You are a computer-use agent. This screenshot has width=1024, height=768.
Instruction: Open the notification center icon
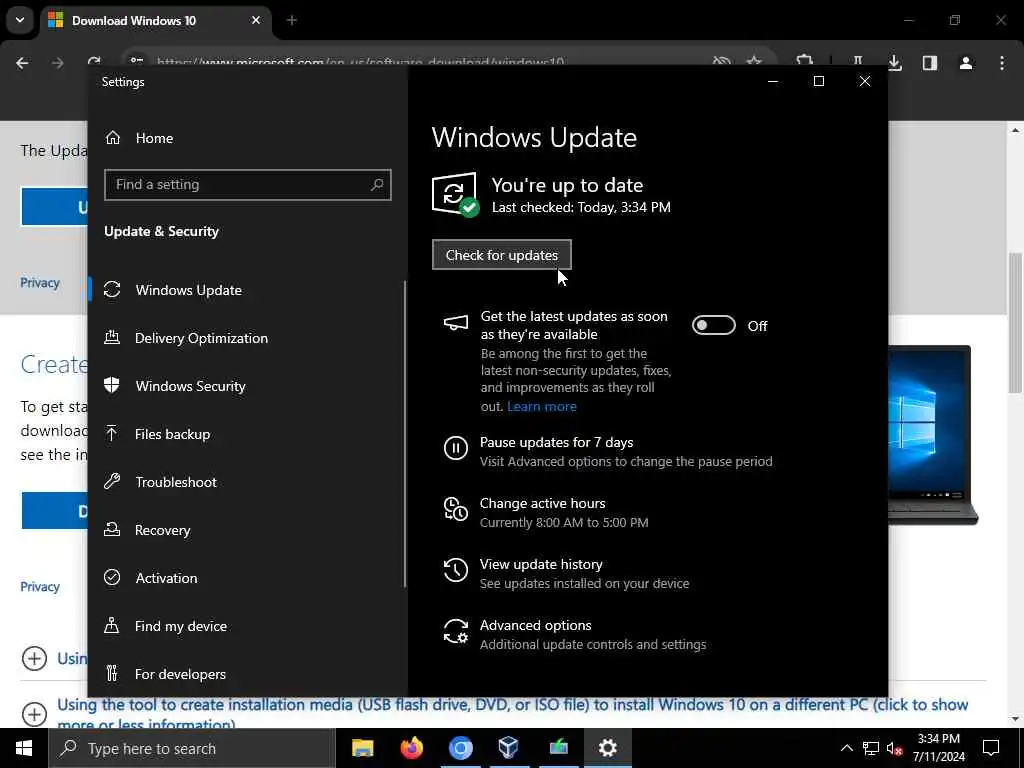click(991, 748)
